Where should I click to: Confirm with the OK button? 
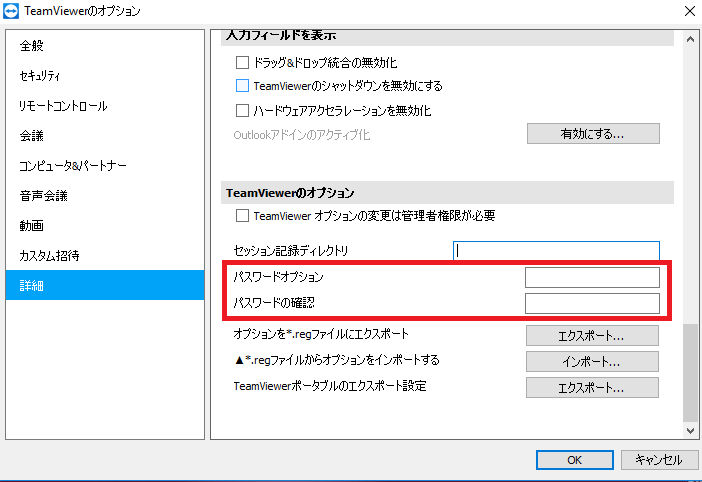click(x=574, y=460)
